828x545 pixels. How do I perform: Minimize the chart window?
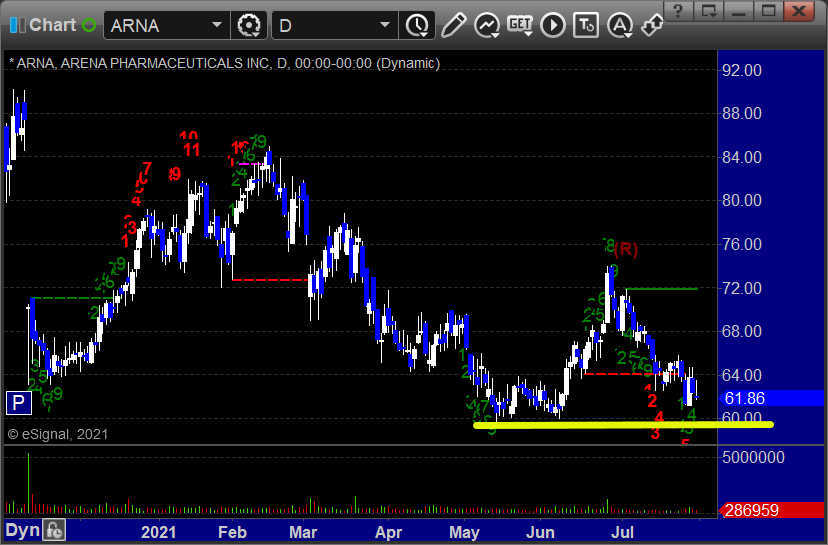(x=739, y=10)
